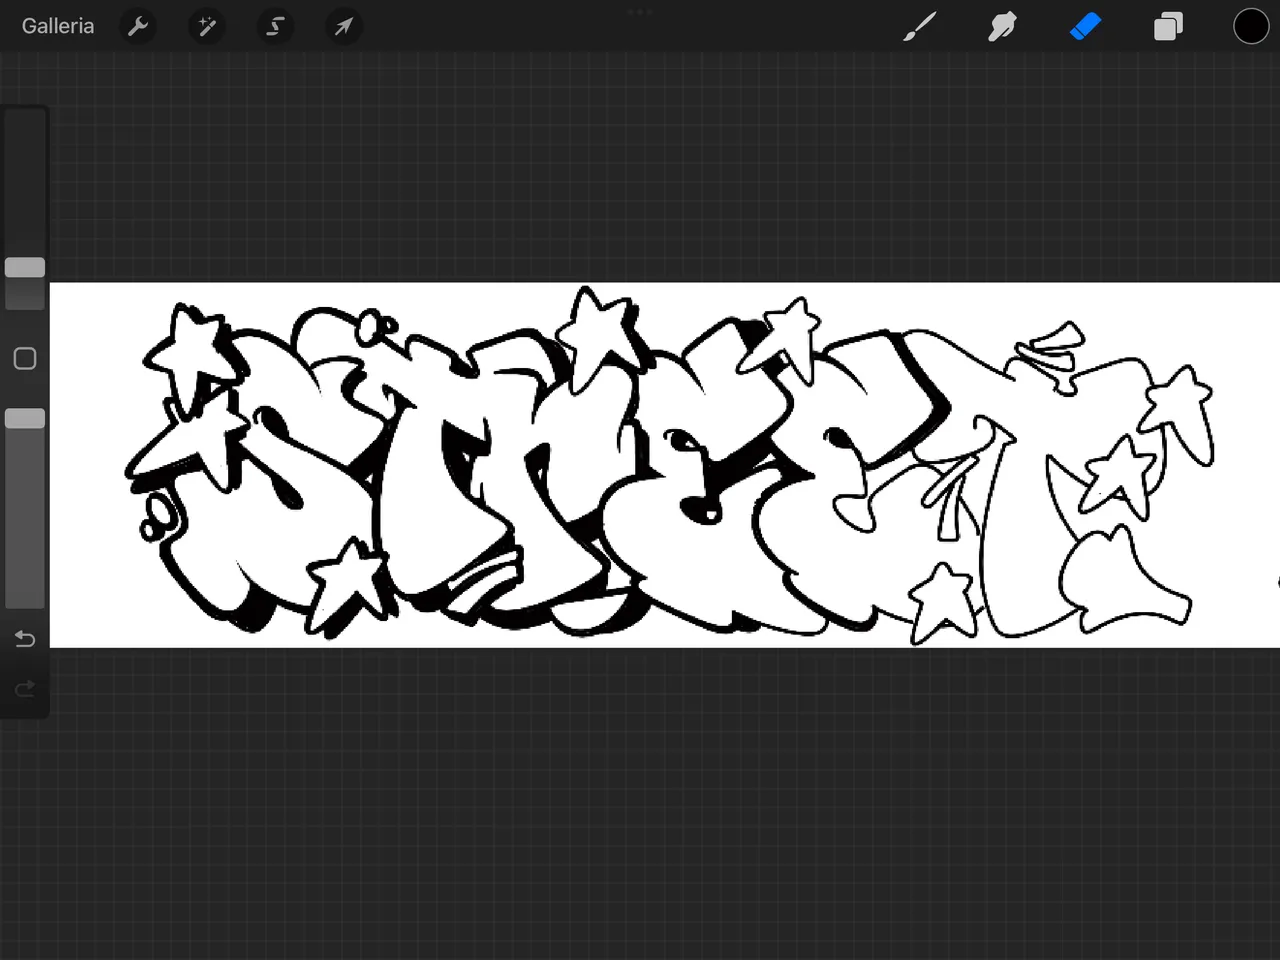Activate the Selection tool
Image resolution: width=1280 pixels, height=960 pixels.
point(275,26)
